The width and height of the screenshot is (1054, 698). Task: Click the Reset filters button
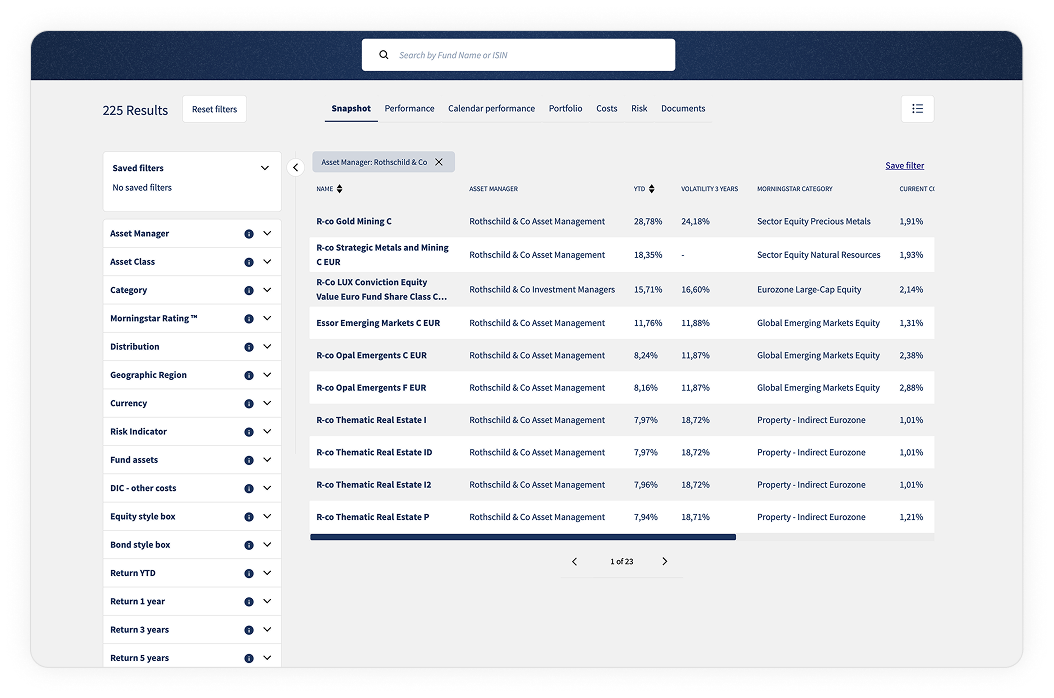(x=214, y=110)
